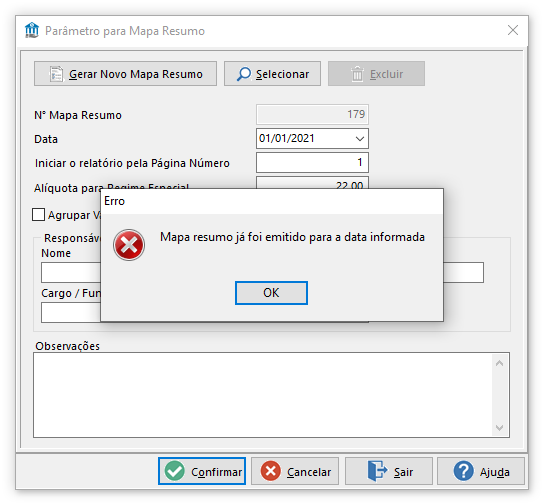Click the exit door icon on Sair
The height and width of the screenshot is (503, 545).
pyautogui.click(x=377, y=471)
